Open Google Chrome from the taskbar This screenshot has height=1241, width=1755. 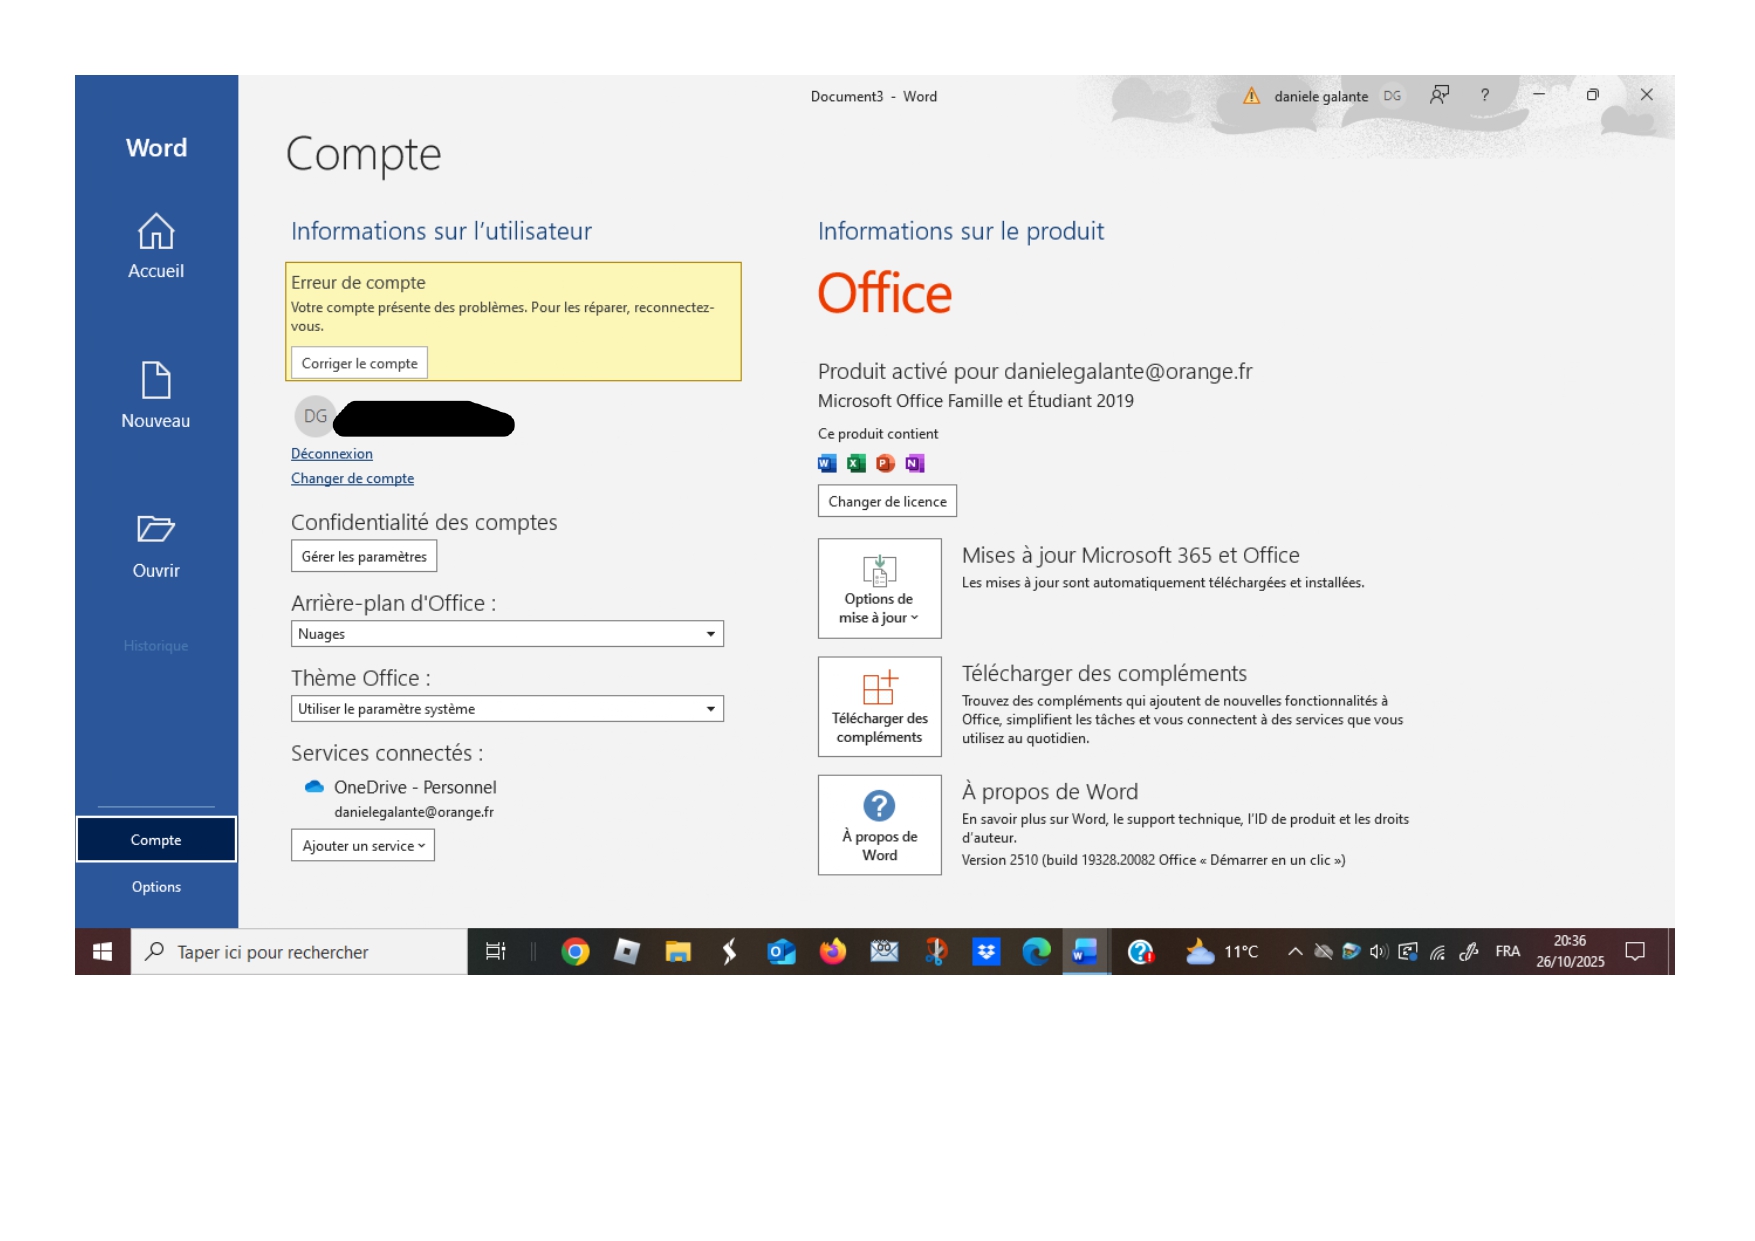[x=575, y=952]
